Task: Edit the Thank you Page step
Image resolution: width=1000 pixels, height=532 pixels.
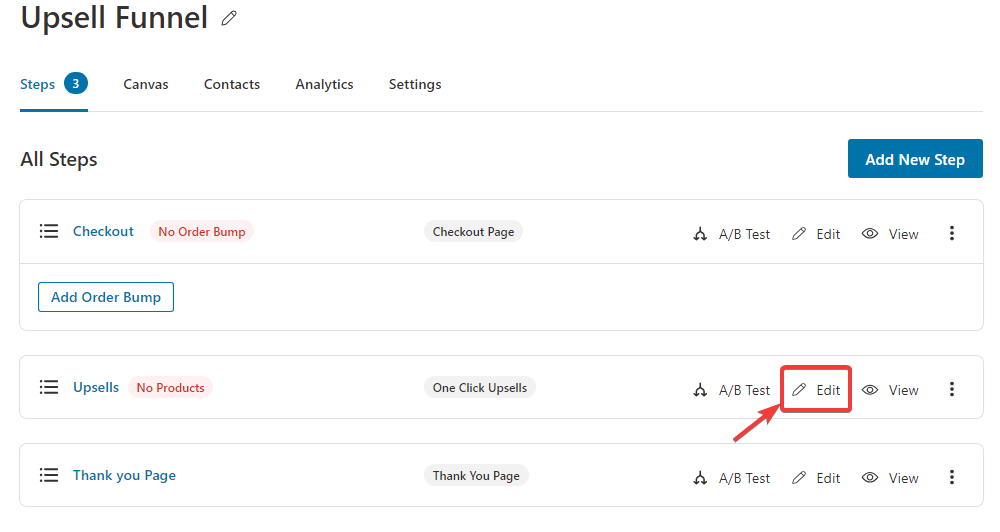Action: (x=816, y=478)
